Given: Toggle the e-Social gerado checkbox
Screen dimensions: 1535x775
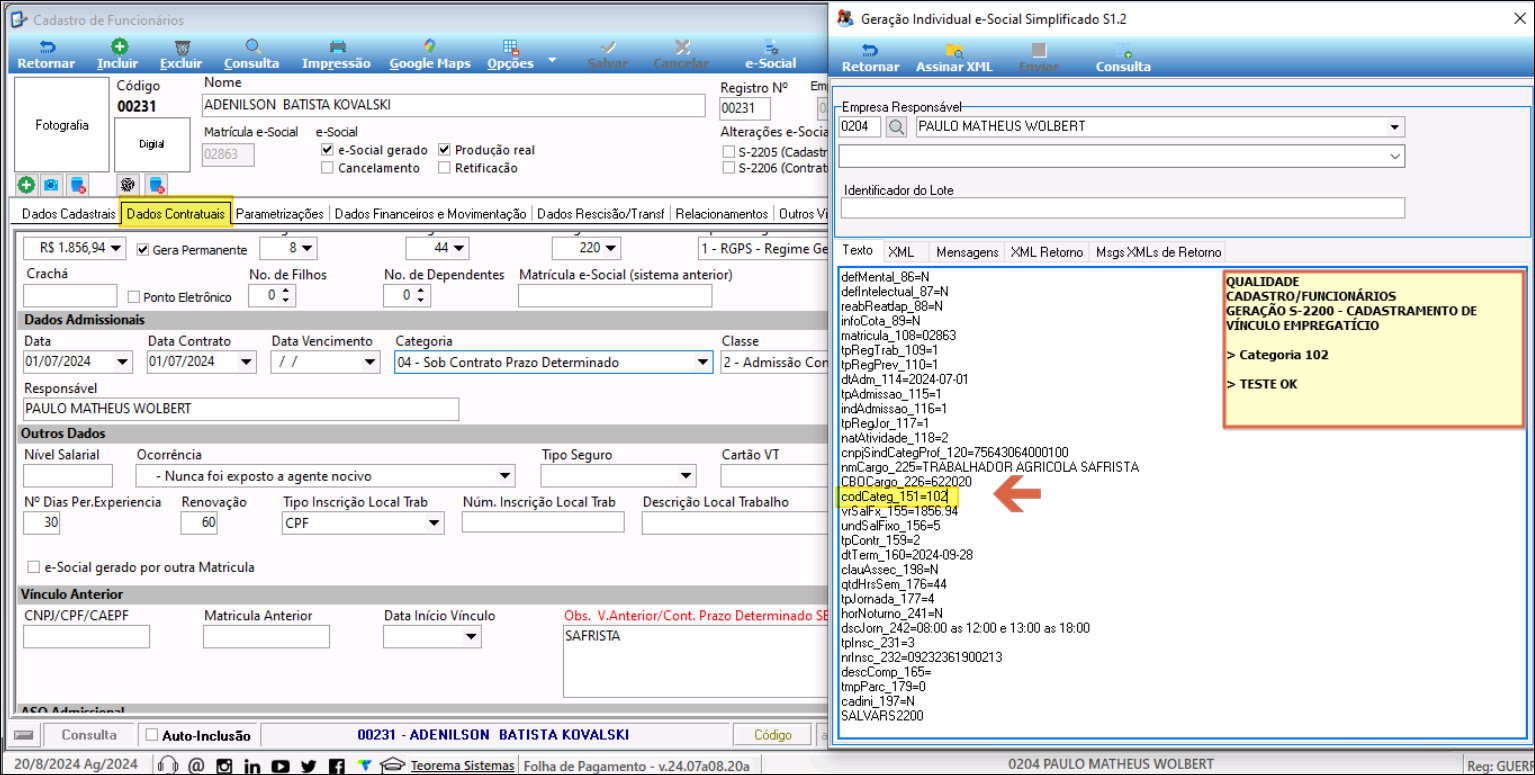Looking at the screenshot, I should click(327, 150).
